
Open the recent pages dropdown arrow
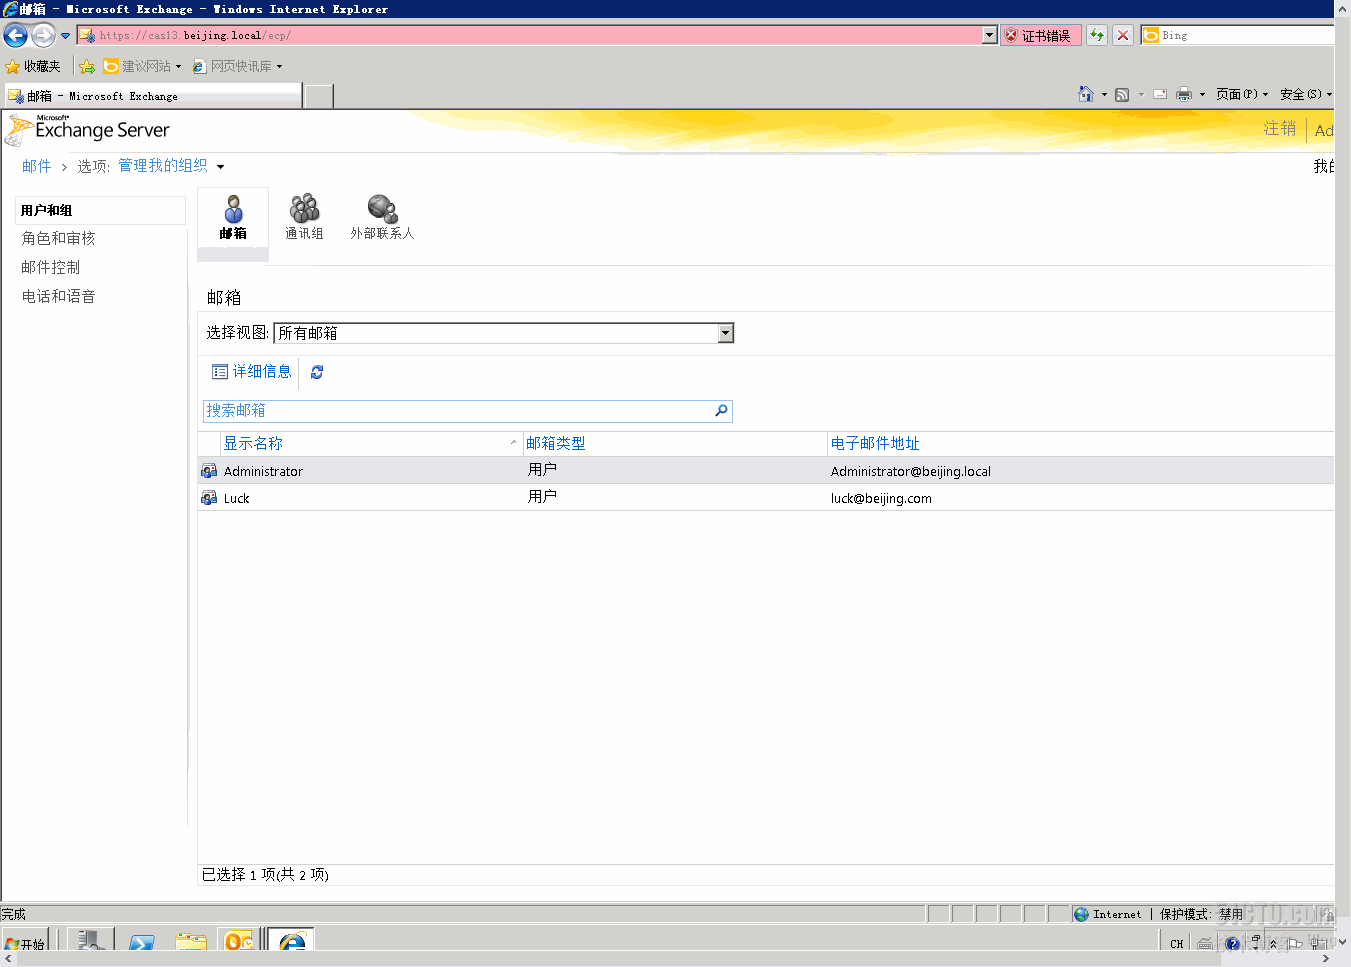pyautogui.click(x=66, y=36)
